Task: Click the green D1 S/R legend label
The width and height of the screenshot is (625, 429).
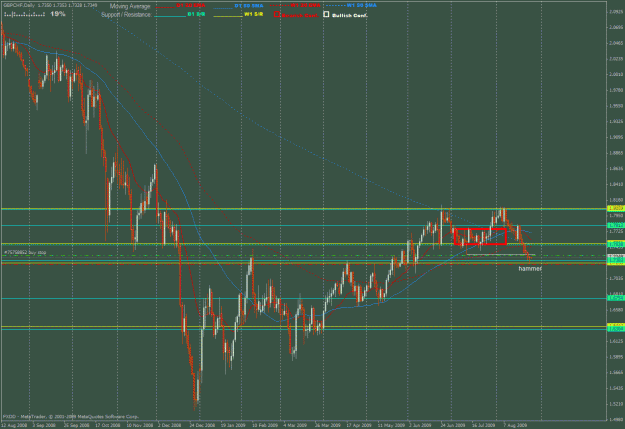Action: [196, 14]
